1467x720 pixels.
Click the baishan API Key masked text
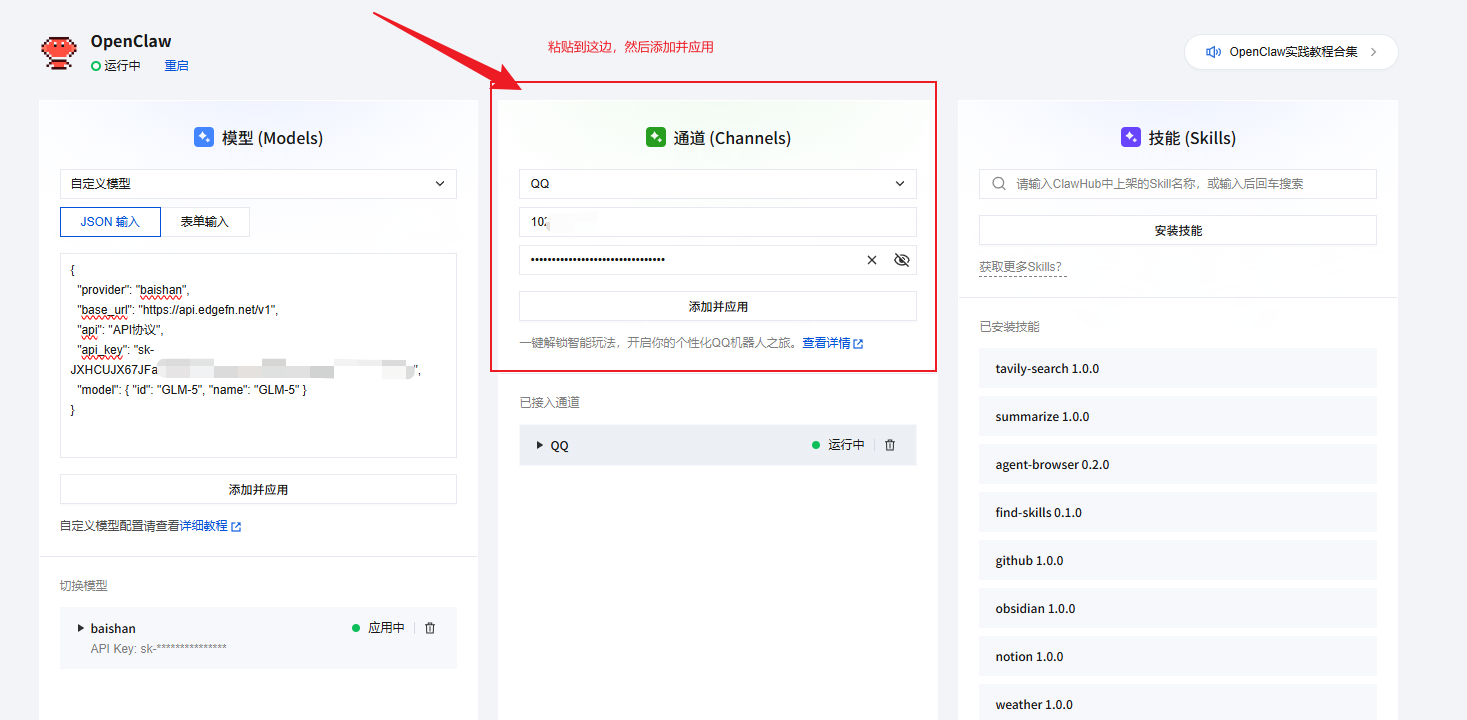[159, 648]
